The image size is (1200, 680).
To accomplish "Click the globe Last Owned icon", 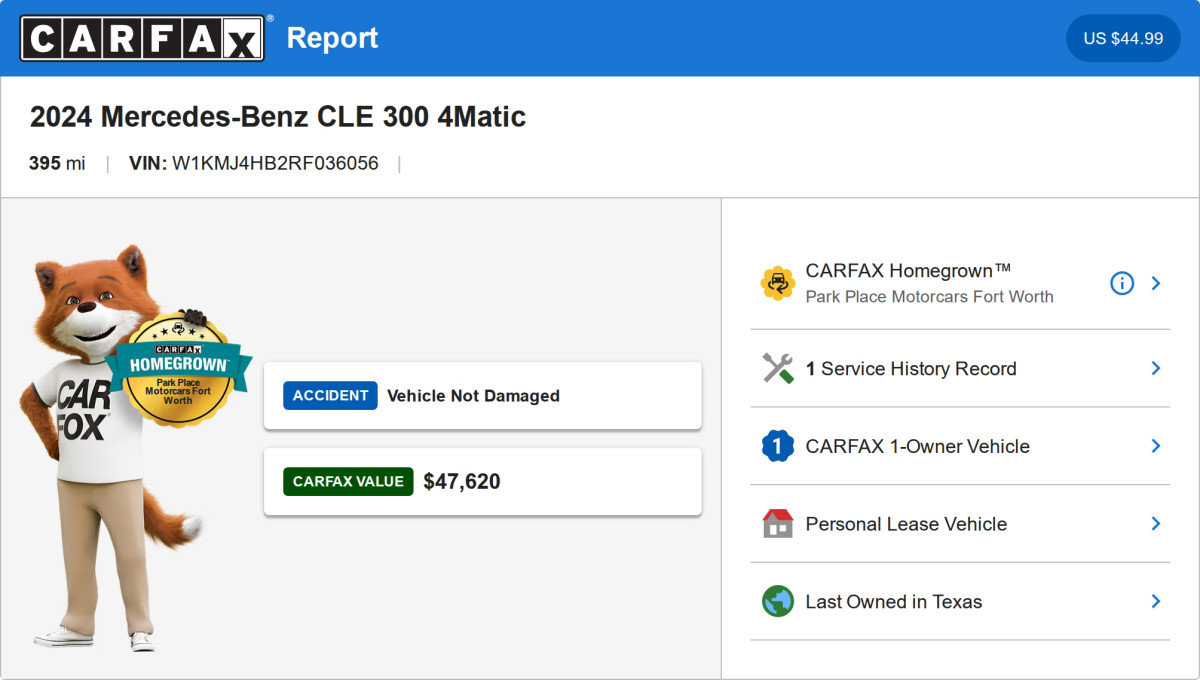I will [777, 601].
